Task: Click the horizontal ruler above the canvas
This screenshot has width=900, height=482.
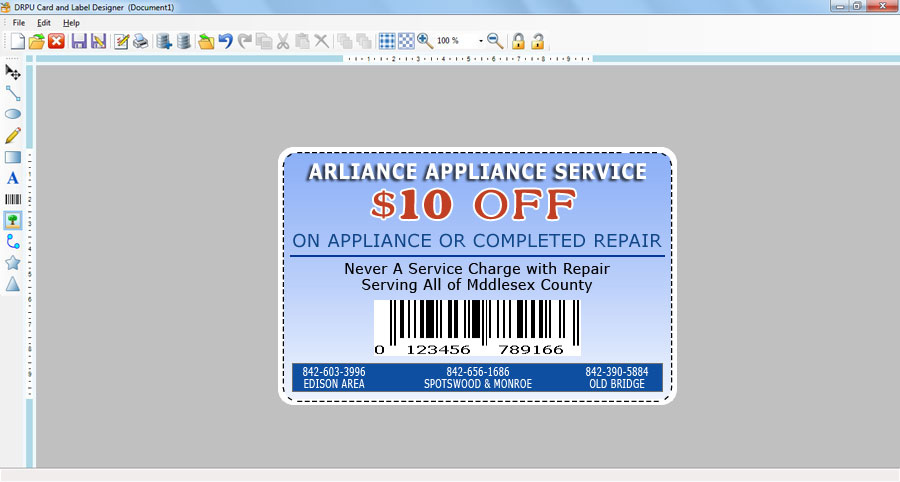Action: 468,59
